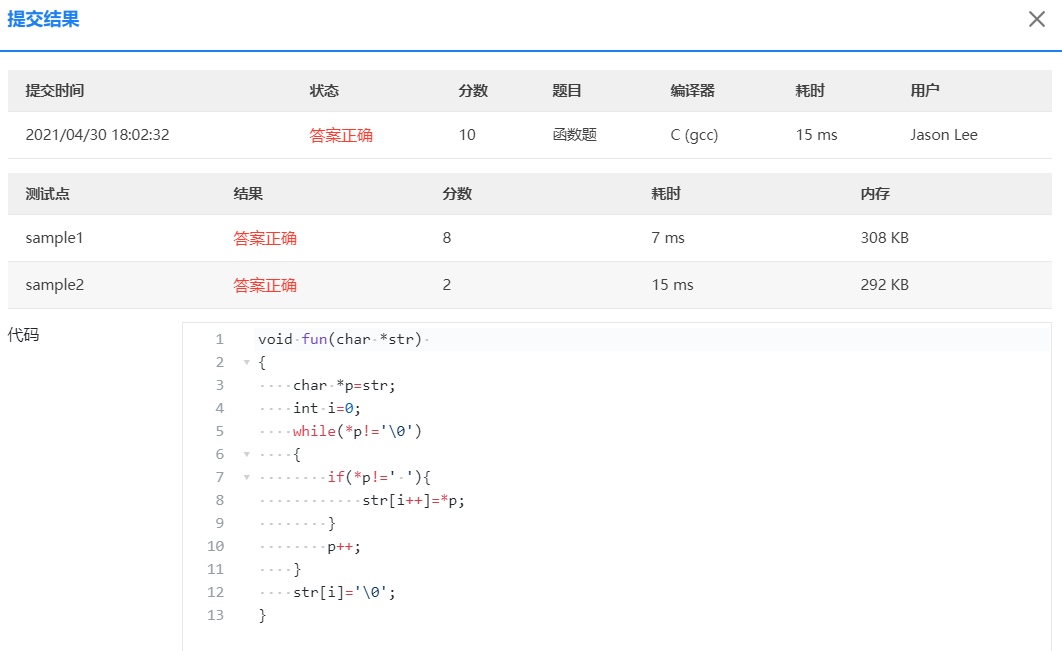Click line number 13 in code gutter

[x=215, y=615]
